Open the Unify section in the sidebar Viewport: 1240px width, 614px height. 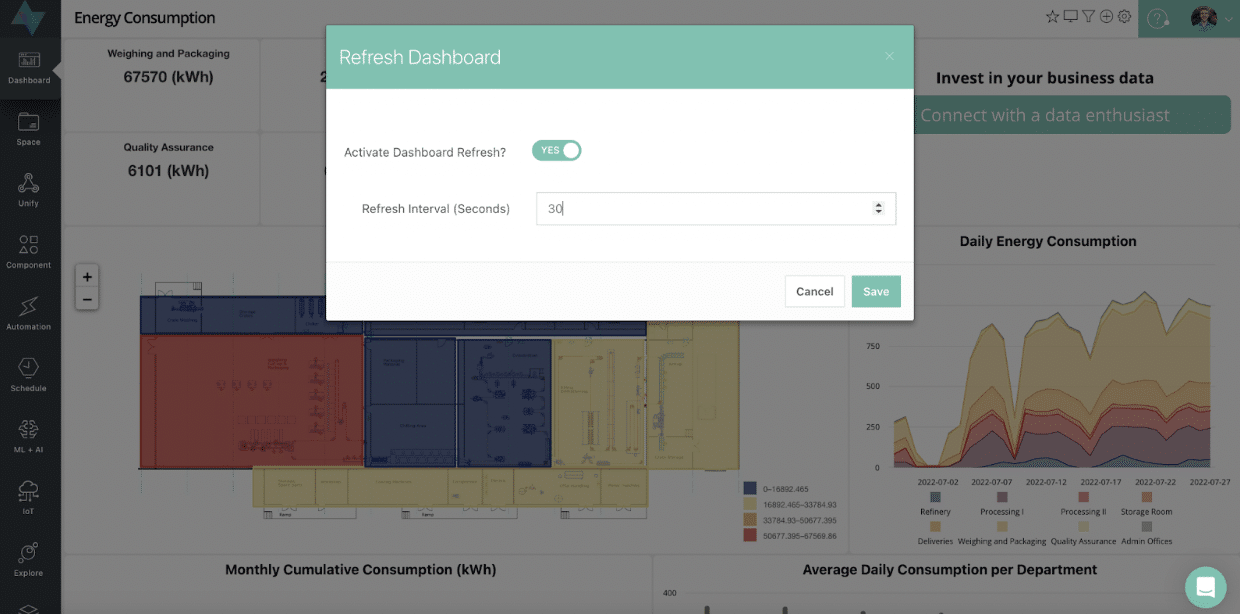coord(29,191)
